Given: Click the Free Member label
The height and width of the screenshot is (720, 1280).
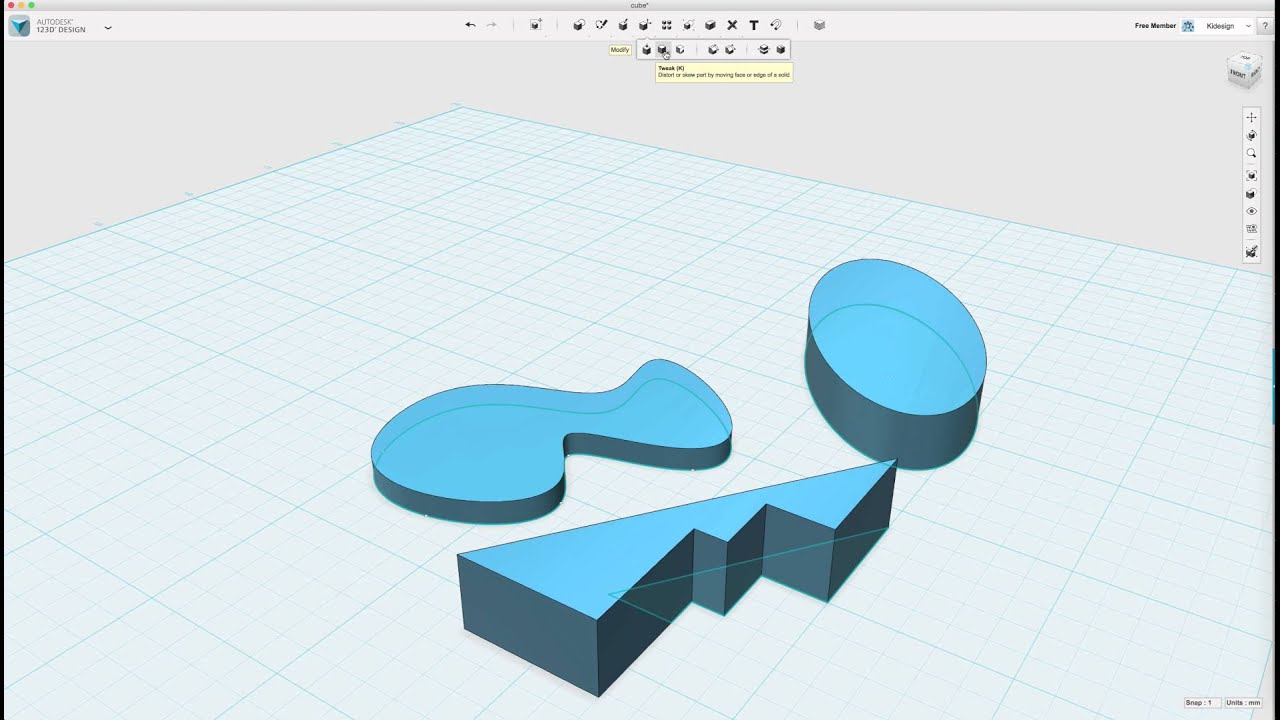Looking at the screenshot, I should coord(1155,26).
